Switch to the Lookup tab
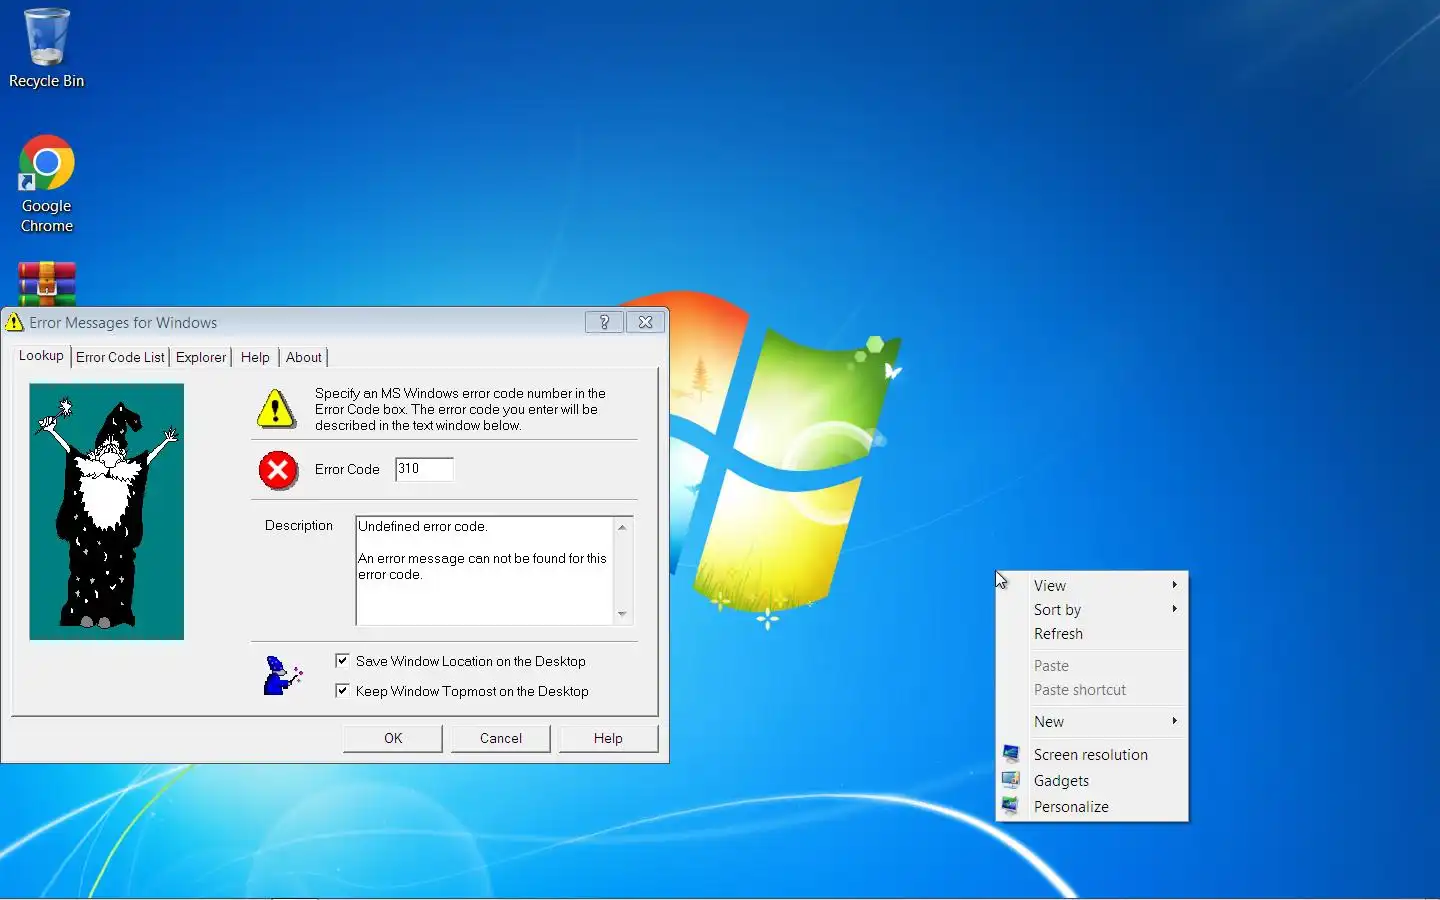Screen dimensions: 1440x900 [x=41, y=356]
